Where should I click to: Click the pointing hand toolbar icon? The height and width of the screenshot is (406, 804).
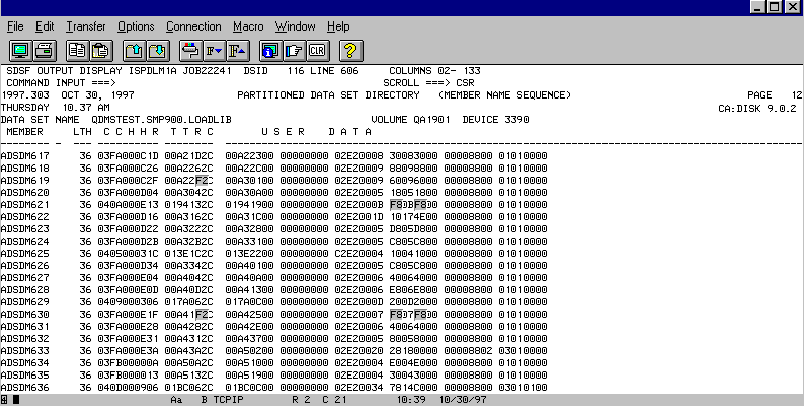(294, 51)
